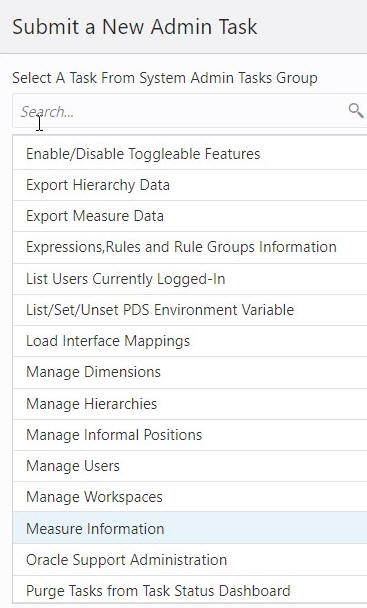Pick Manage Workspaces in the list
The width and height of the screenshot is (367, 608).
[x=190, y=497]
